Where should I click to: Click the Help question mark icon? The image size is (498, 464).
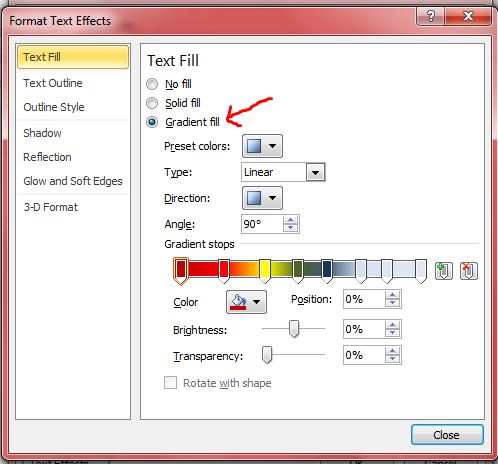(x=430, y=16)
